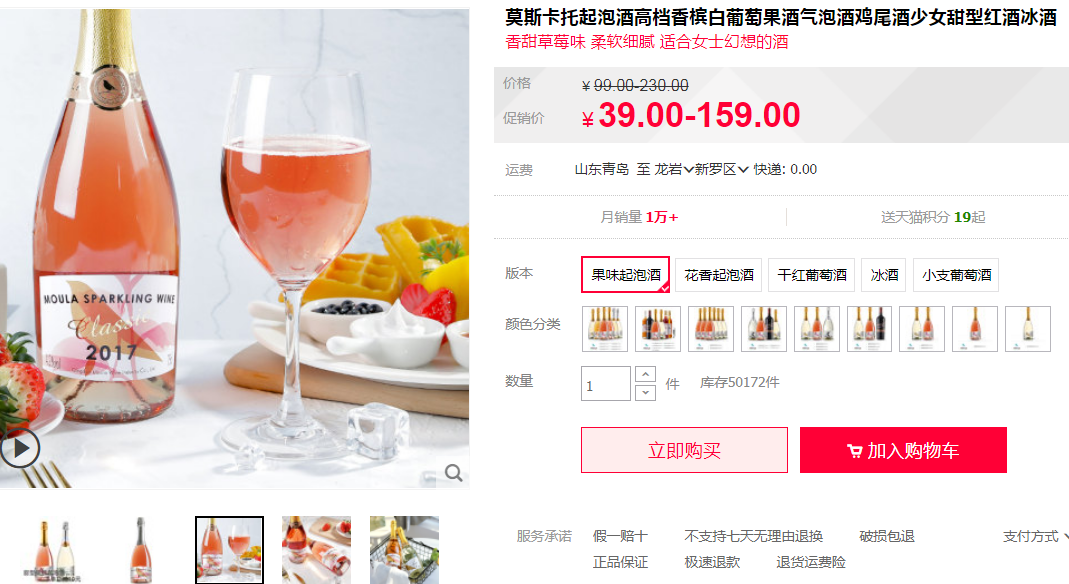Click the magnifier zoom icon on product image

tap(453, 472)
